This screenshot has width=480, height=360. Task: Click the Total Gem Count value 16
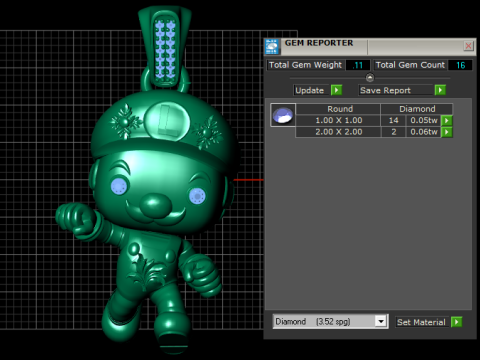(460, 65)
